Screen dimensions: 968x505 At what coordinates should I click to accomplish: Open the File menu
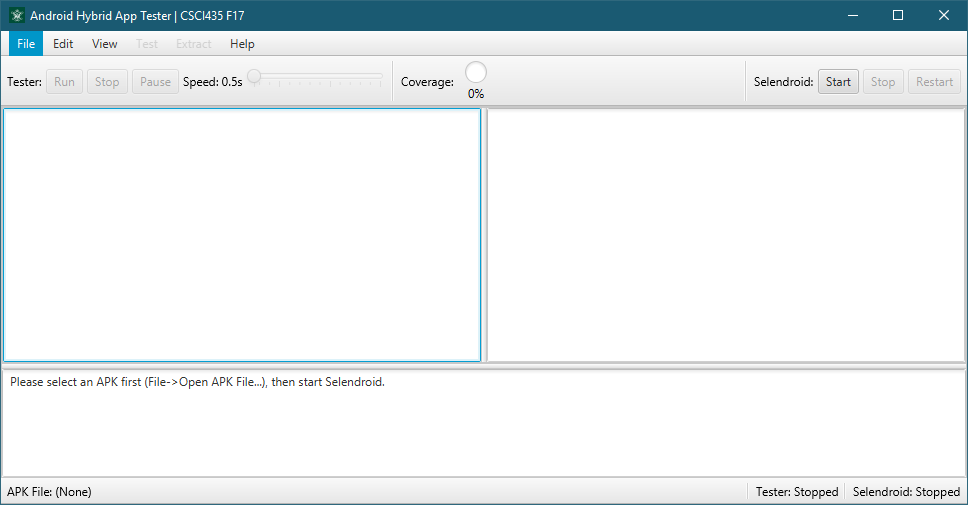click(26, 44)
